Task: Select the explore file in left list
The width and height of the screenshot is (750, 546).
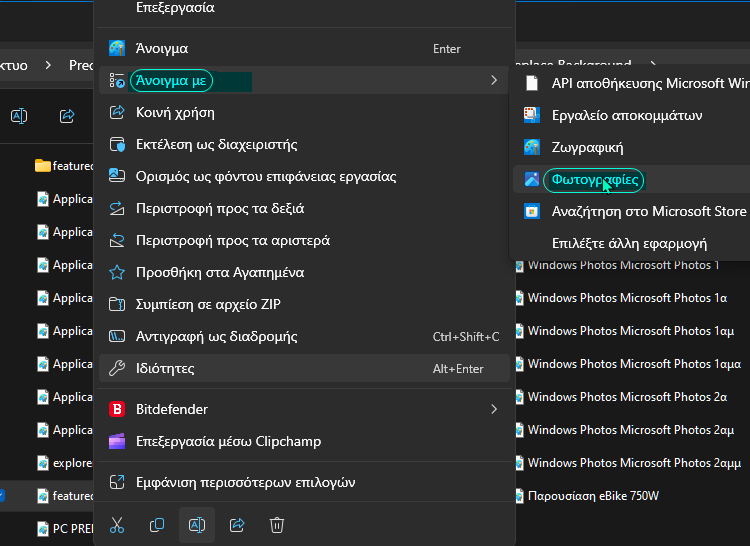Action: coord(65,463)
